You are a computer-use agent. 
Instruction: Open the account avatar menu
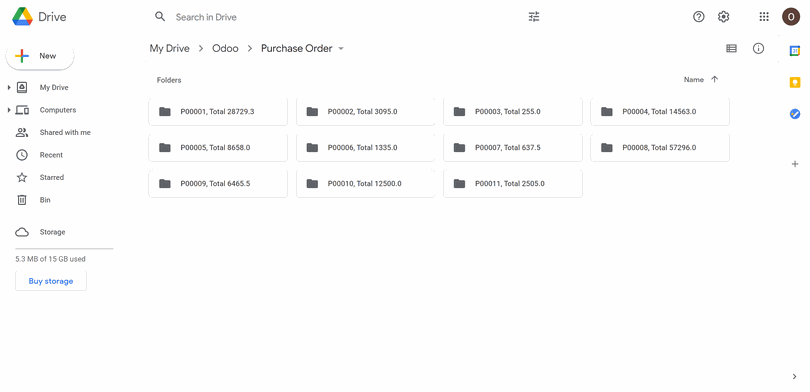(x=790, y=17)
